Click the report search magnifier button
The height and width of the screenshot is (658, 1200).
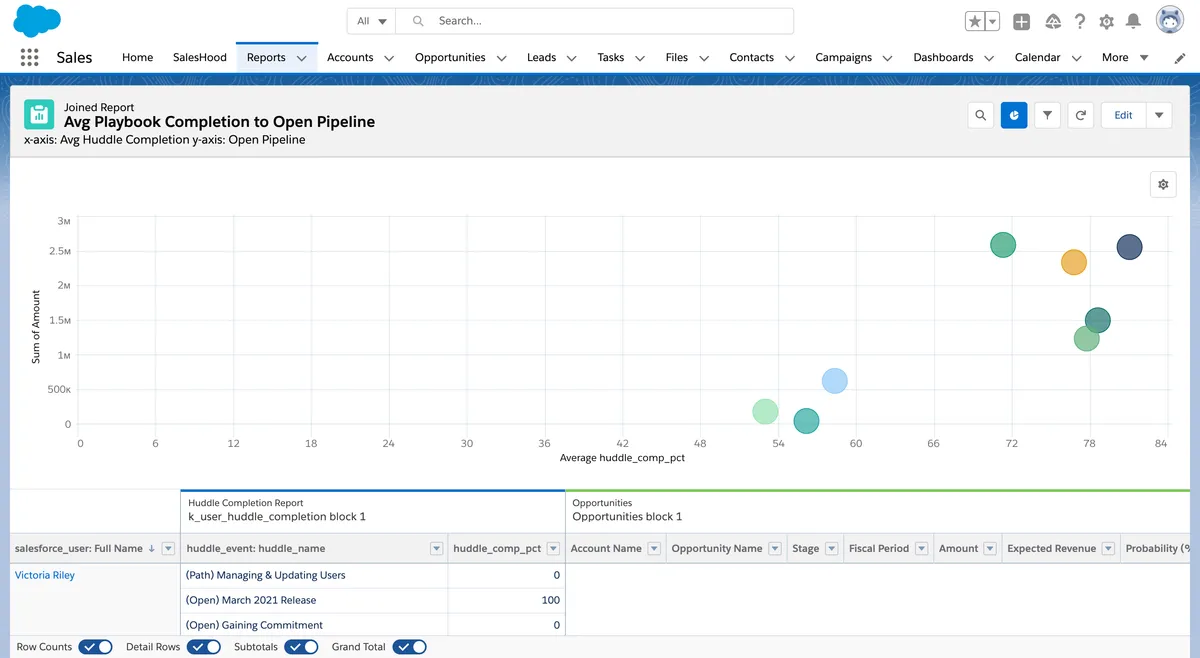981,115
